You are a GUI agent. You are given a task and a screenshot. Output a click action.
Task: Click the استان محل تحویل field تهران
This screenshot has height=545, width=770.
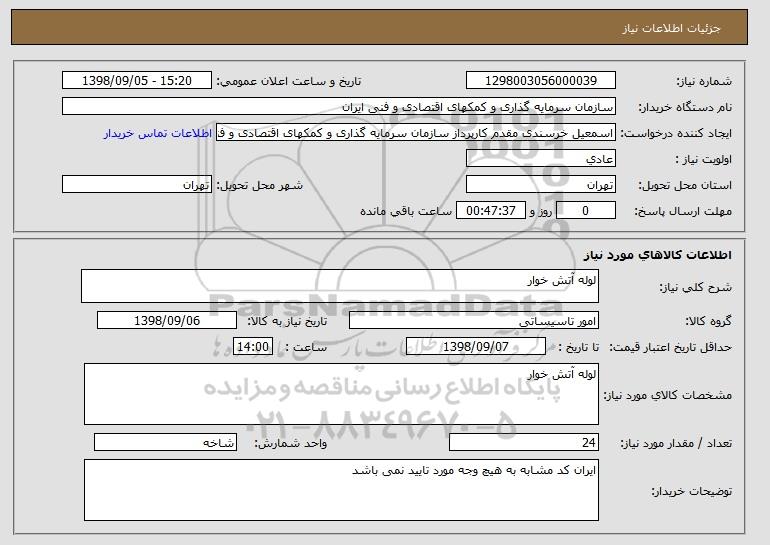tap(541, 185)
